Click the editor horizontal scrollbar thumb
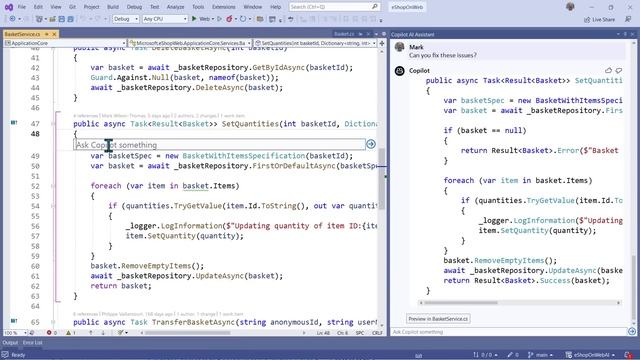The height and width of the screenshot is (360, 640). click(x=187, y=333)
